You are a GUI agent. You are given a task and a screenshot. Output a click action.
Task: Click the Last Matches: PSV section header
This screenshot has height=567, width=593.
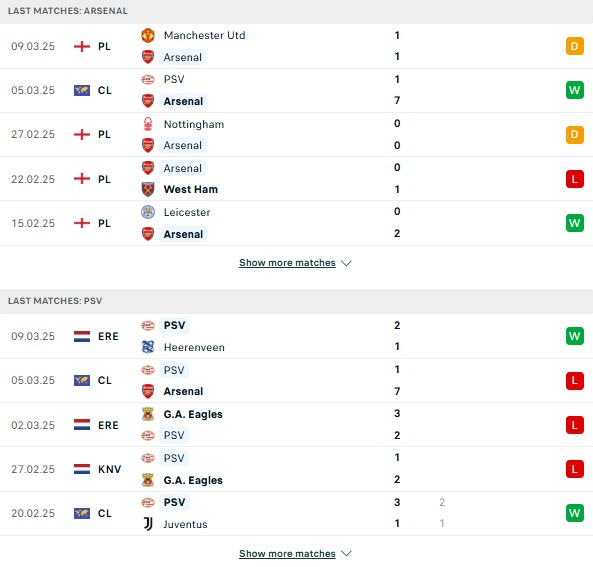tap(296, 301)
